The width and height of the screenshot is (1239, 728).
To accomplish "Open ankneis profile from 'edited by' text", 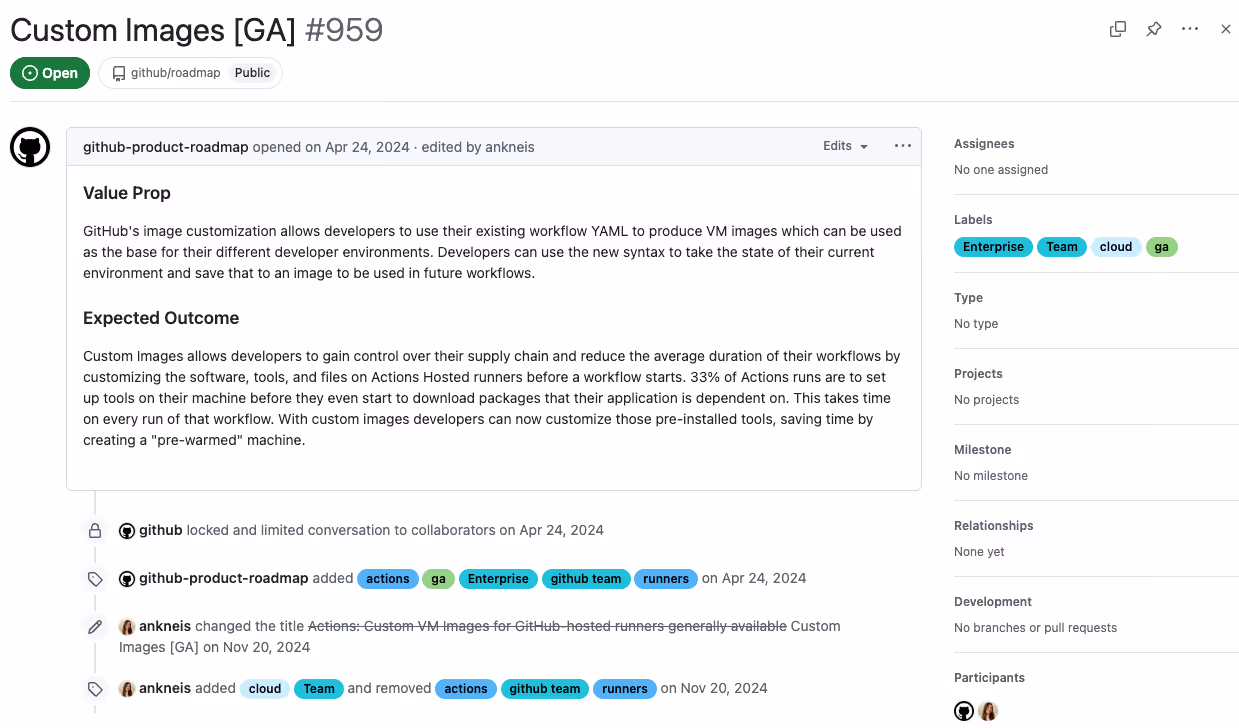I will [x=509, y=147].
